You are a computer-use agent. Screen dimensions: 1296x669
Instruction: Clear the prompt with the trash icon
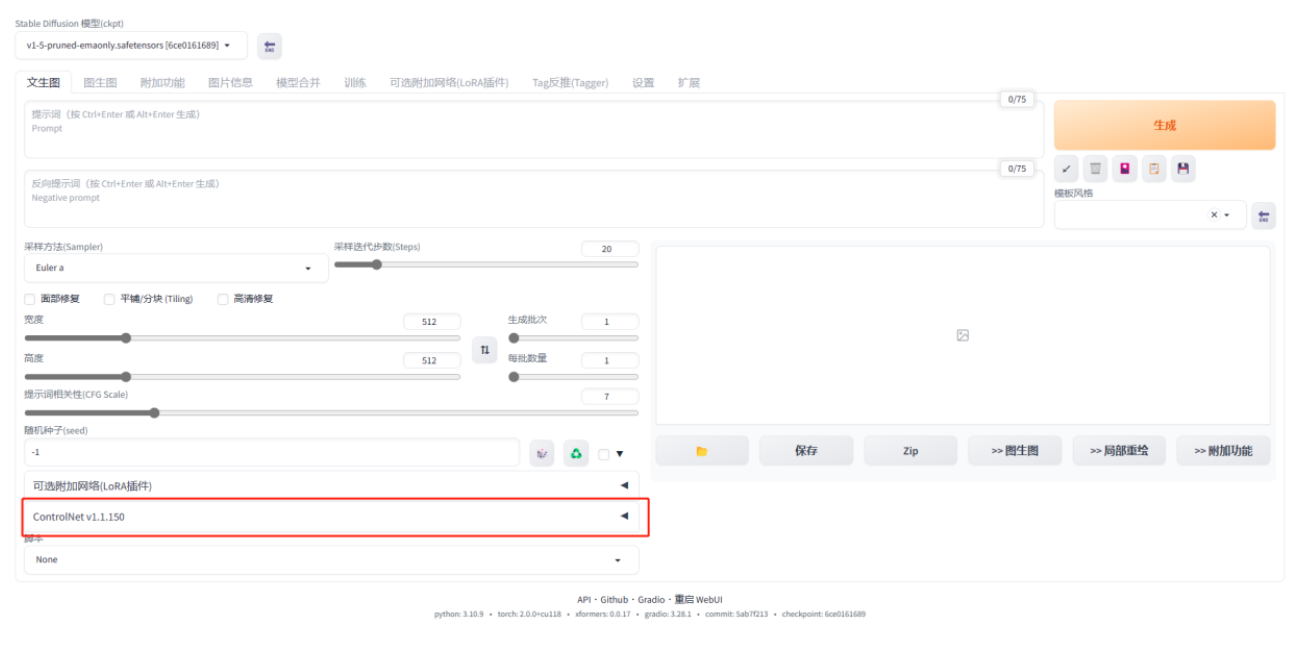pos(1095,169)
